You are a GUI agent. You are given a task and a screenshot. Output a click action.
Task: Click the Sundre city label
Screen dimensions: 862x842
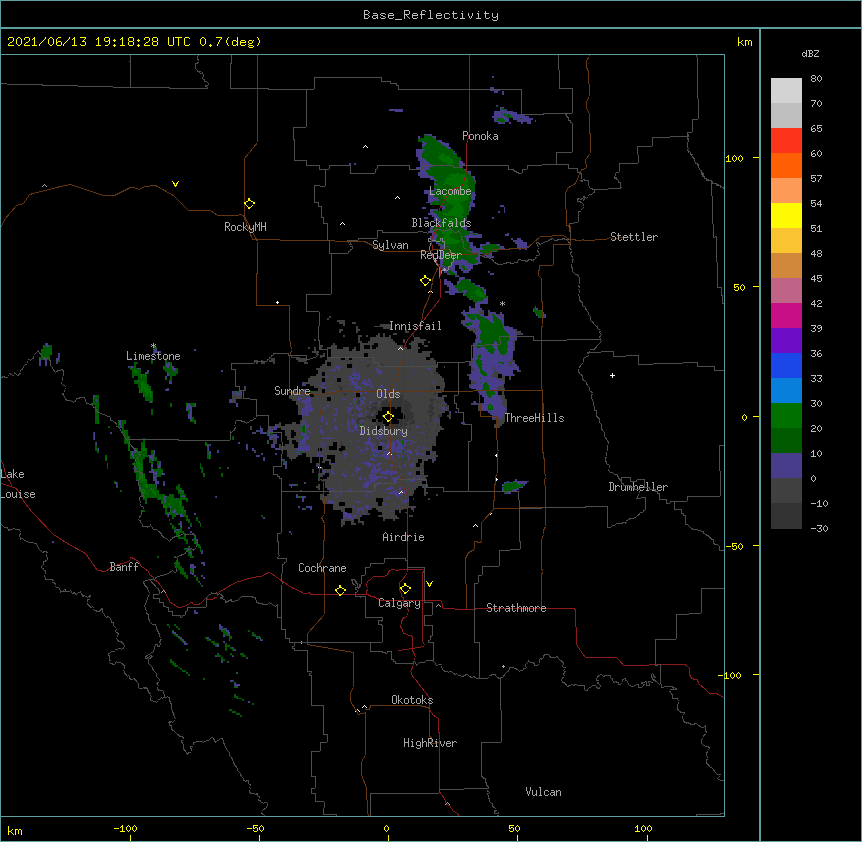click(x=292, y=391)
